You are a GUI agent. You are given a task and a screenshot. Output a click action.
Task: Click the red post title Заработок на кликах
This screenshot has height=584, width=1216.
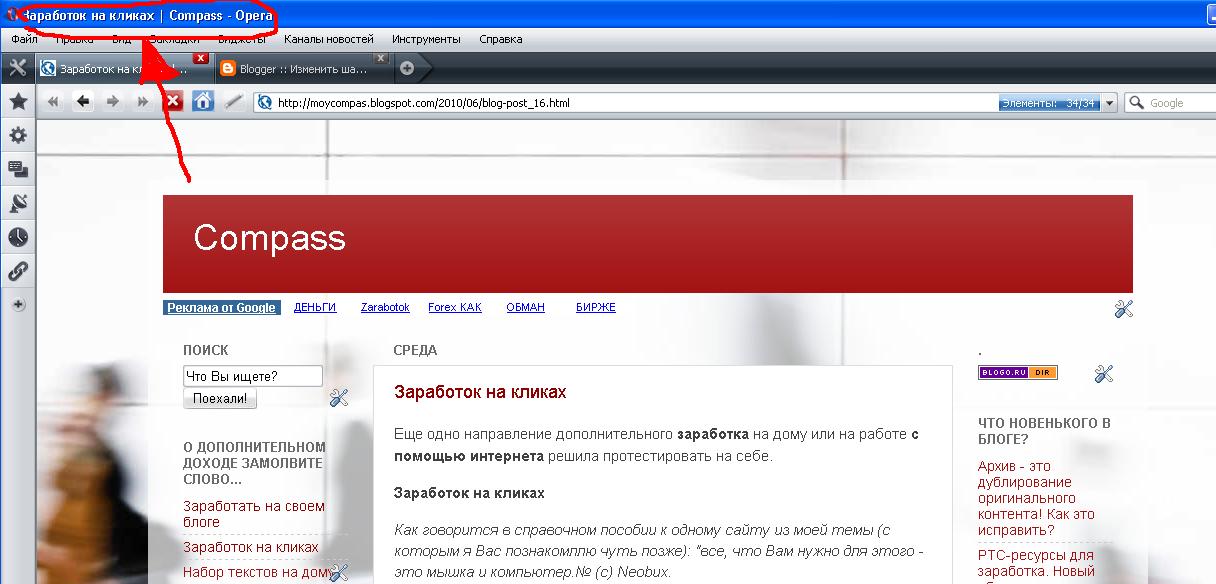pos(480,392)
